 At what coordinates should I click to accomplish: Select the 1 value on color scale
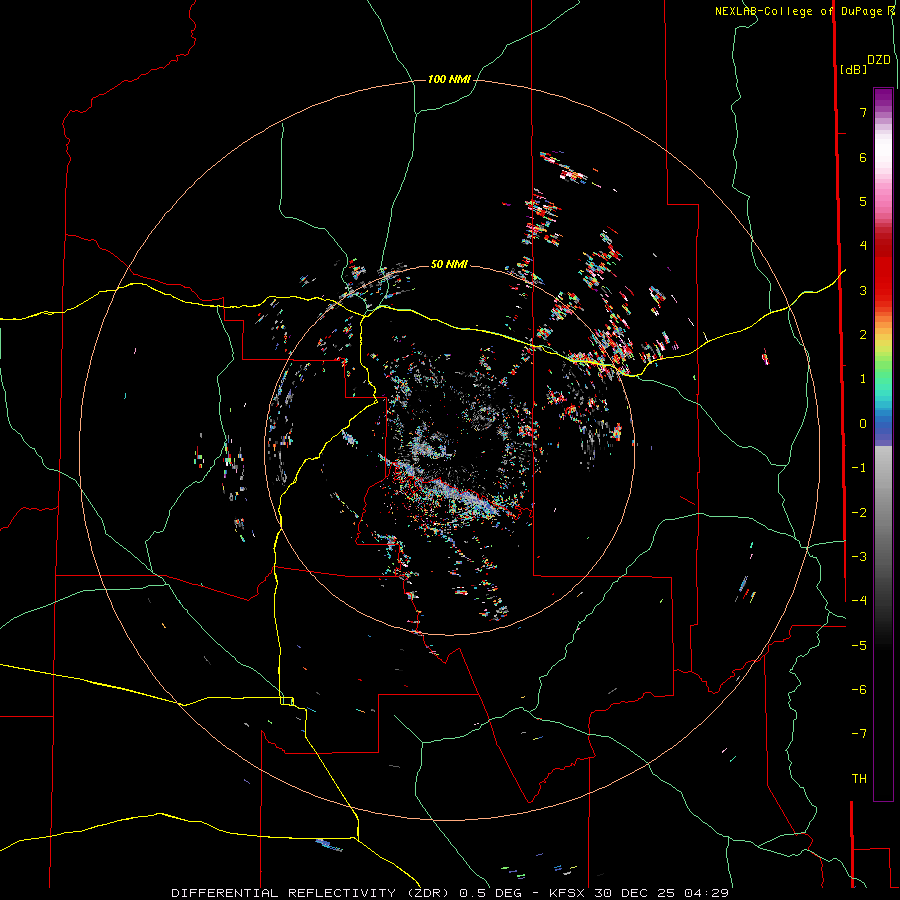coord(863,379)
